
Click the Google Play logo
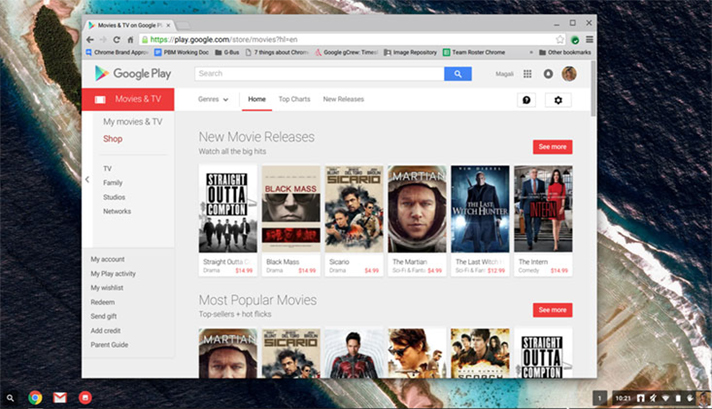coord(133,74)
